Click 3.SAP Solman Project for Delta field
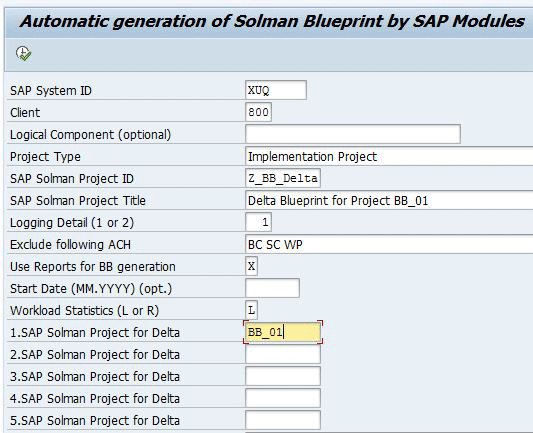Viewport: 533px width, 433px height. [x=282, y=376]
